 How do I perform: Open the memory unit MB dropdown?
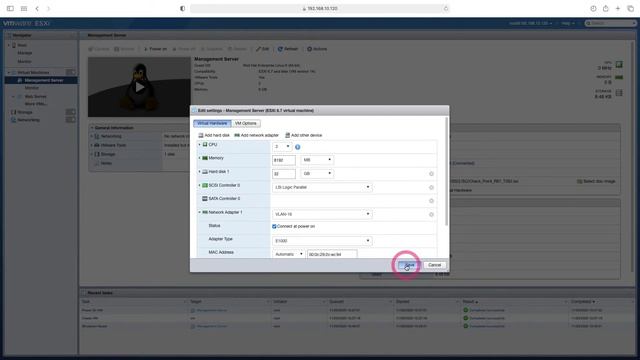point(317,160)
